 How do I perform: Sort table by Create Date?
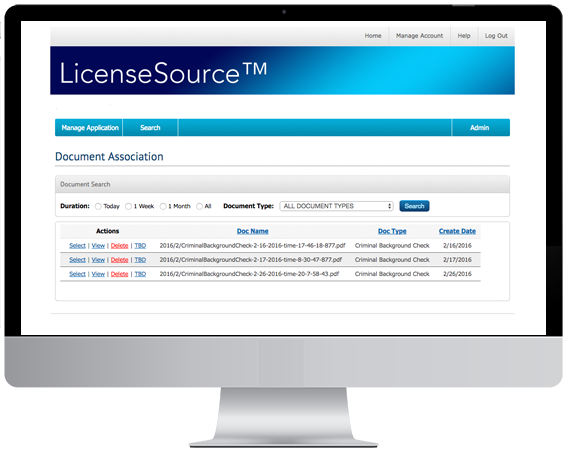pyautogui.click(x=457, y=231)
